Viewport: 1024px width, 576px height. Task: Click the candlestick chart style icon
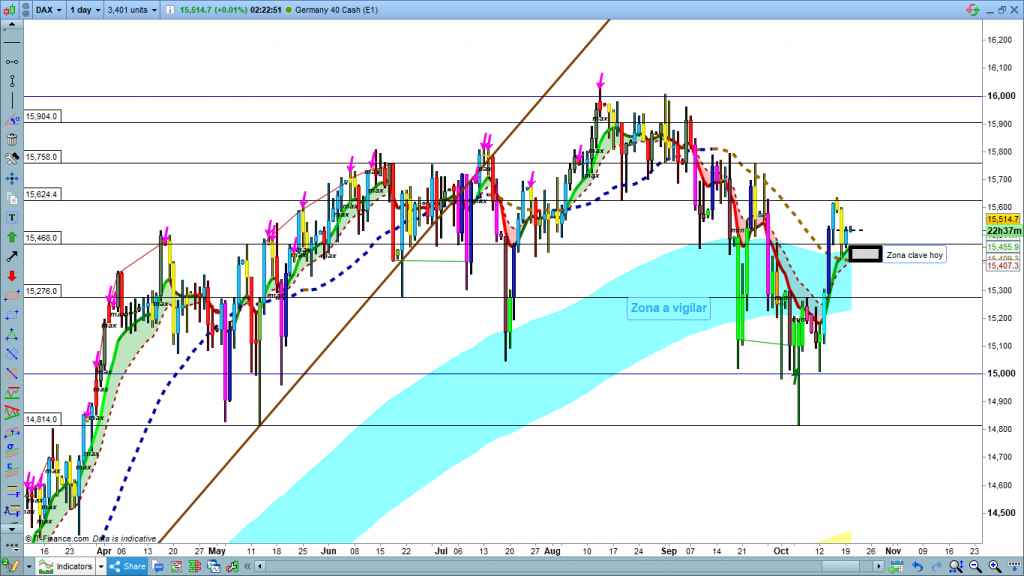pyautogui.click(x=11, y=9)
